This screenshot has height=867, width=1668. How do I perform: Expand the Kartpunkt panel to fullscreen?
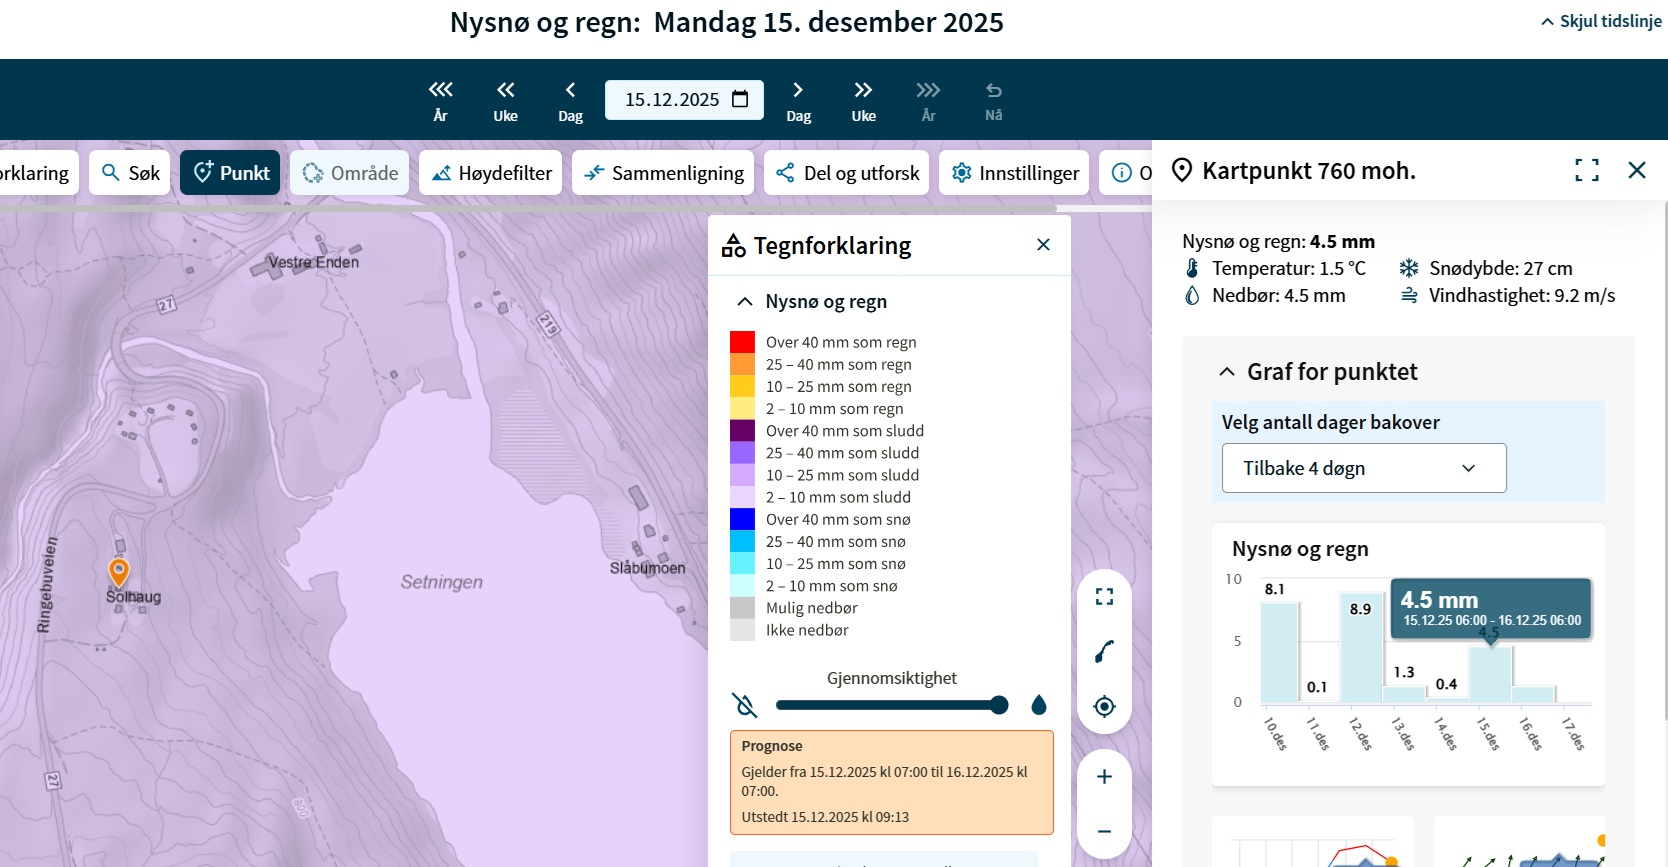(x=1586, y=170)
